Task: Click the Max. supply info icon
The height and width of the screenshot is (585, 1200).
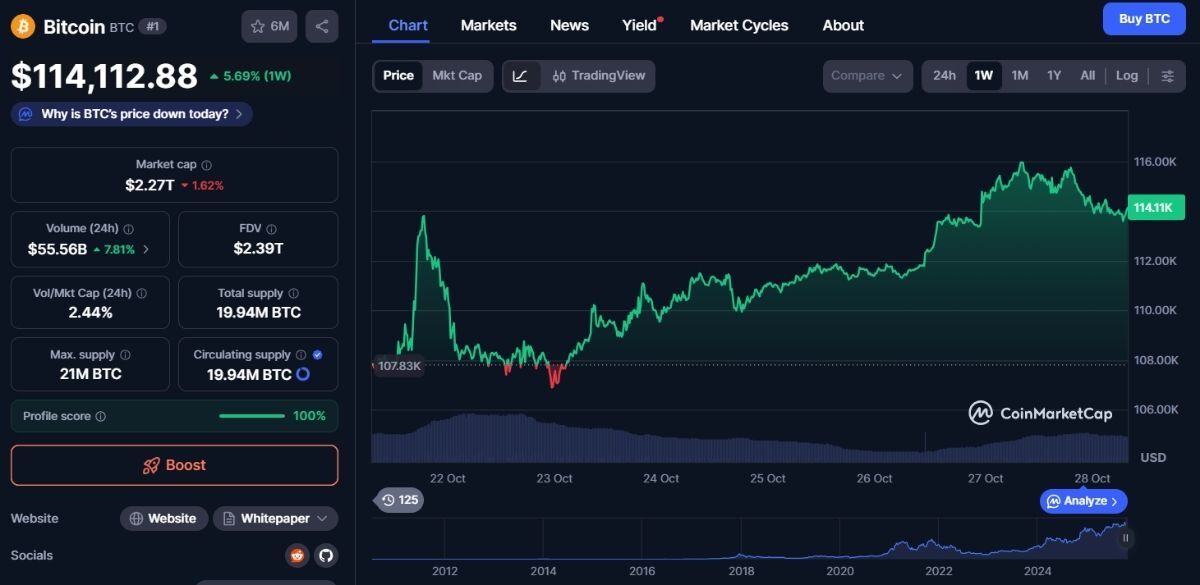Action: pos(125,355)
